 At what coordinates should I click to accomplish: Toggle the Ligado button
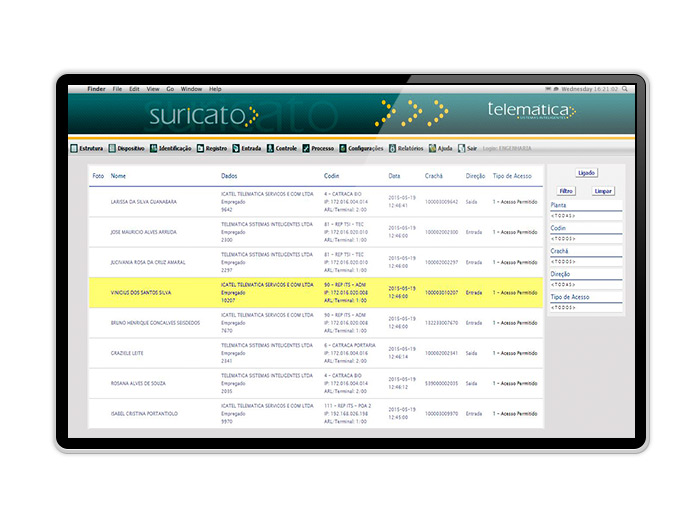point(586,173)
